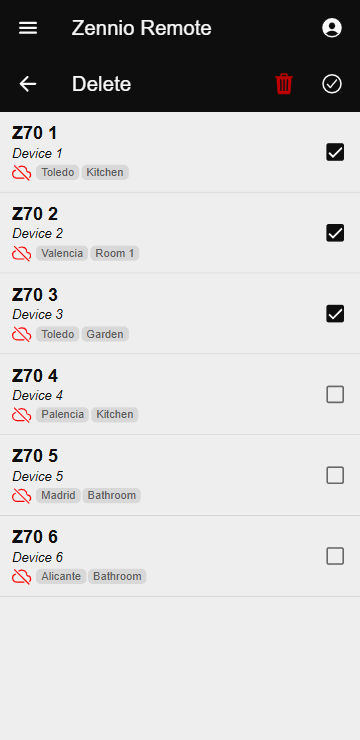Click the offline cloud icon for Z70 4
The height and width of the screenshot is (740, 360).
point(22,415)
